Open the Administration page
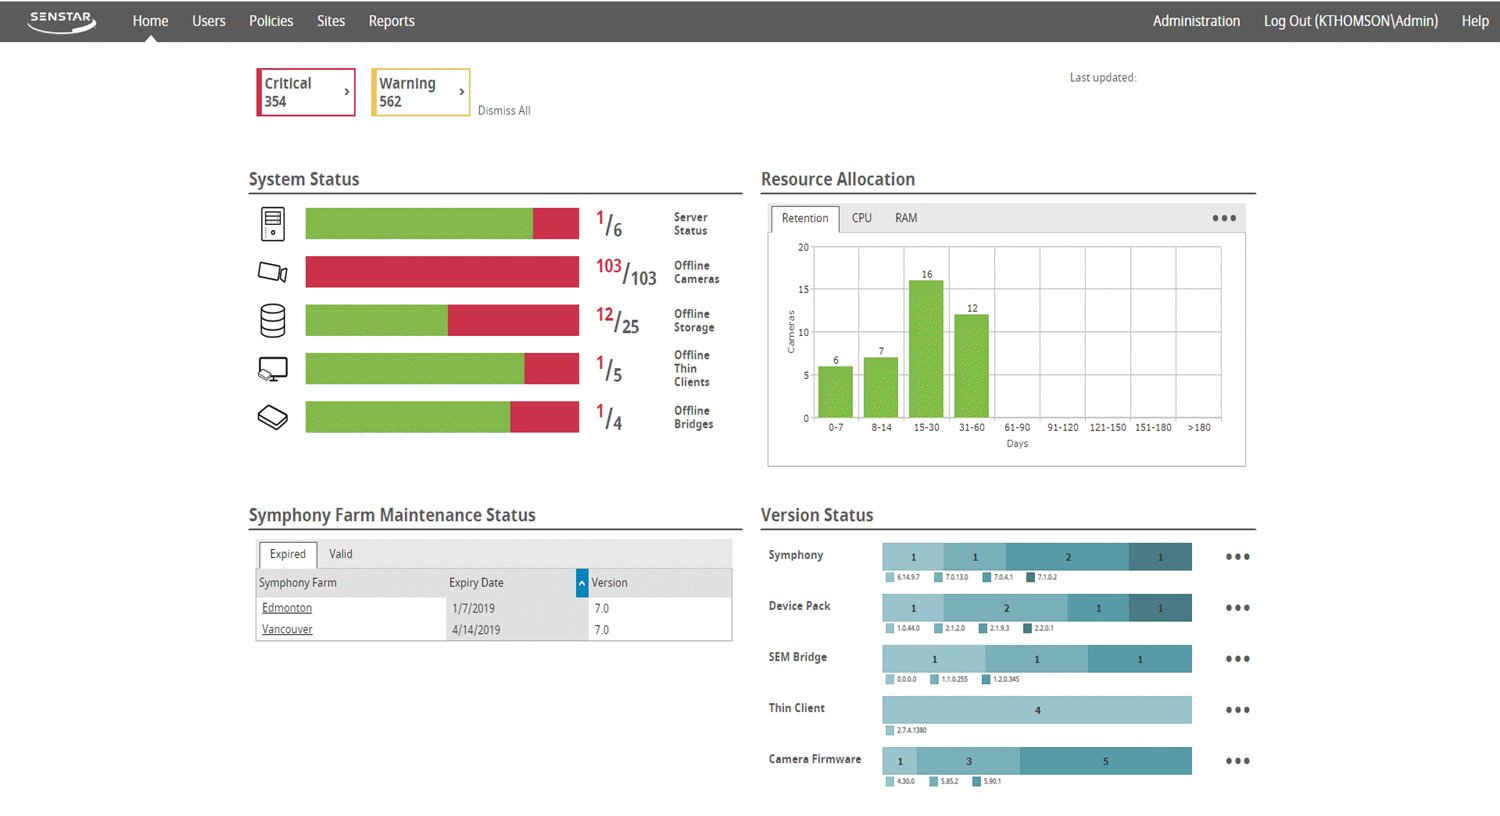The width and height of the screenshot is (1500, 816). (x=1196, y=21)
